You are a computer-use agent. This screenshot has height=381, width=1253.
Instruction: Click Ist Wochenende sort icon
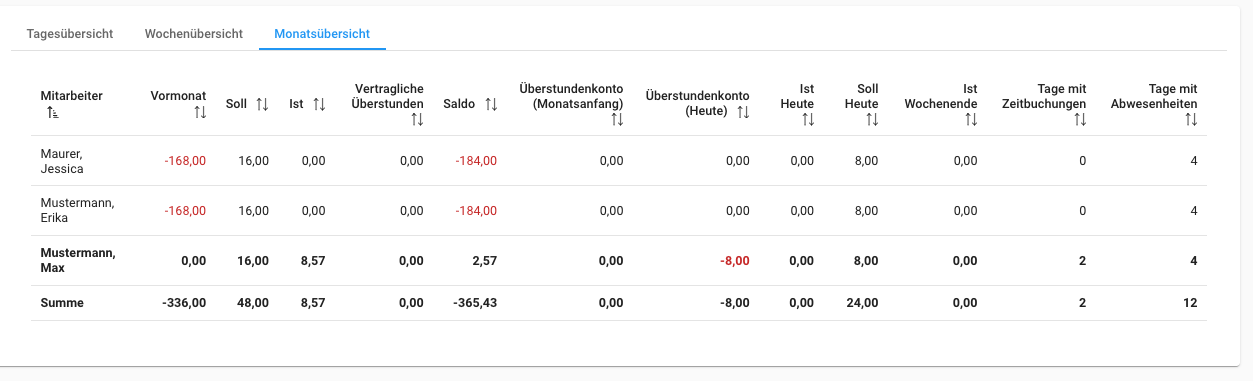click(x=971, y=120)
